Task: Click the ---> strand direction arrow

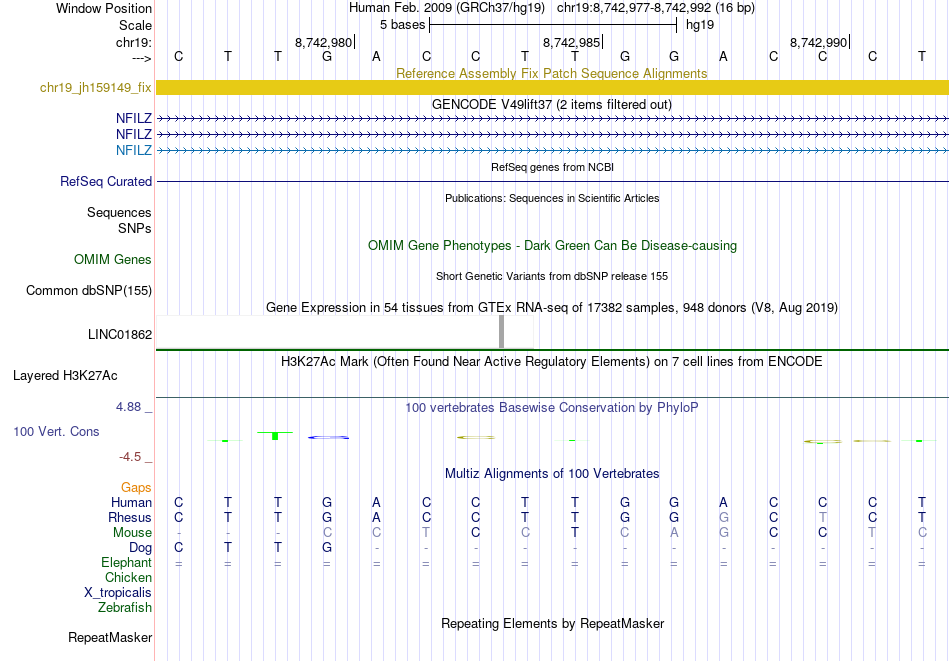Action: 142,58
